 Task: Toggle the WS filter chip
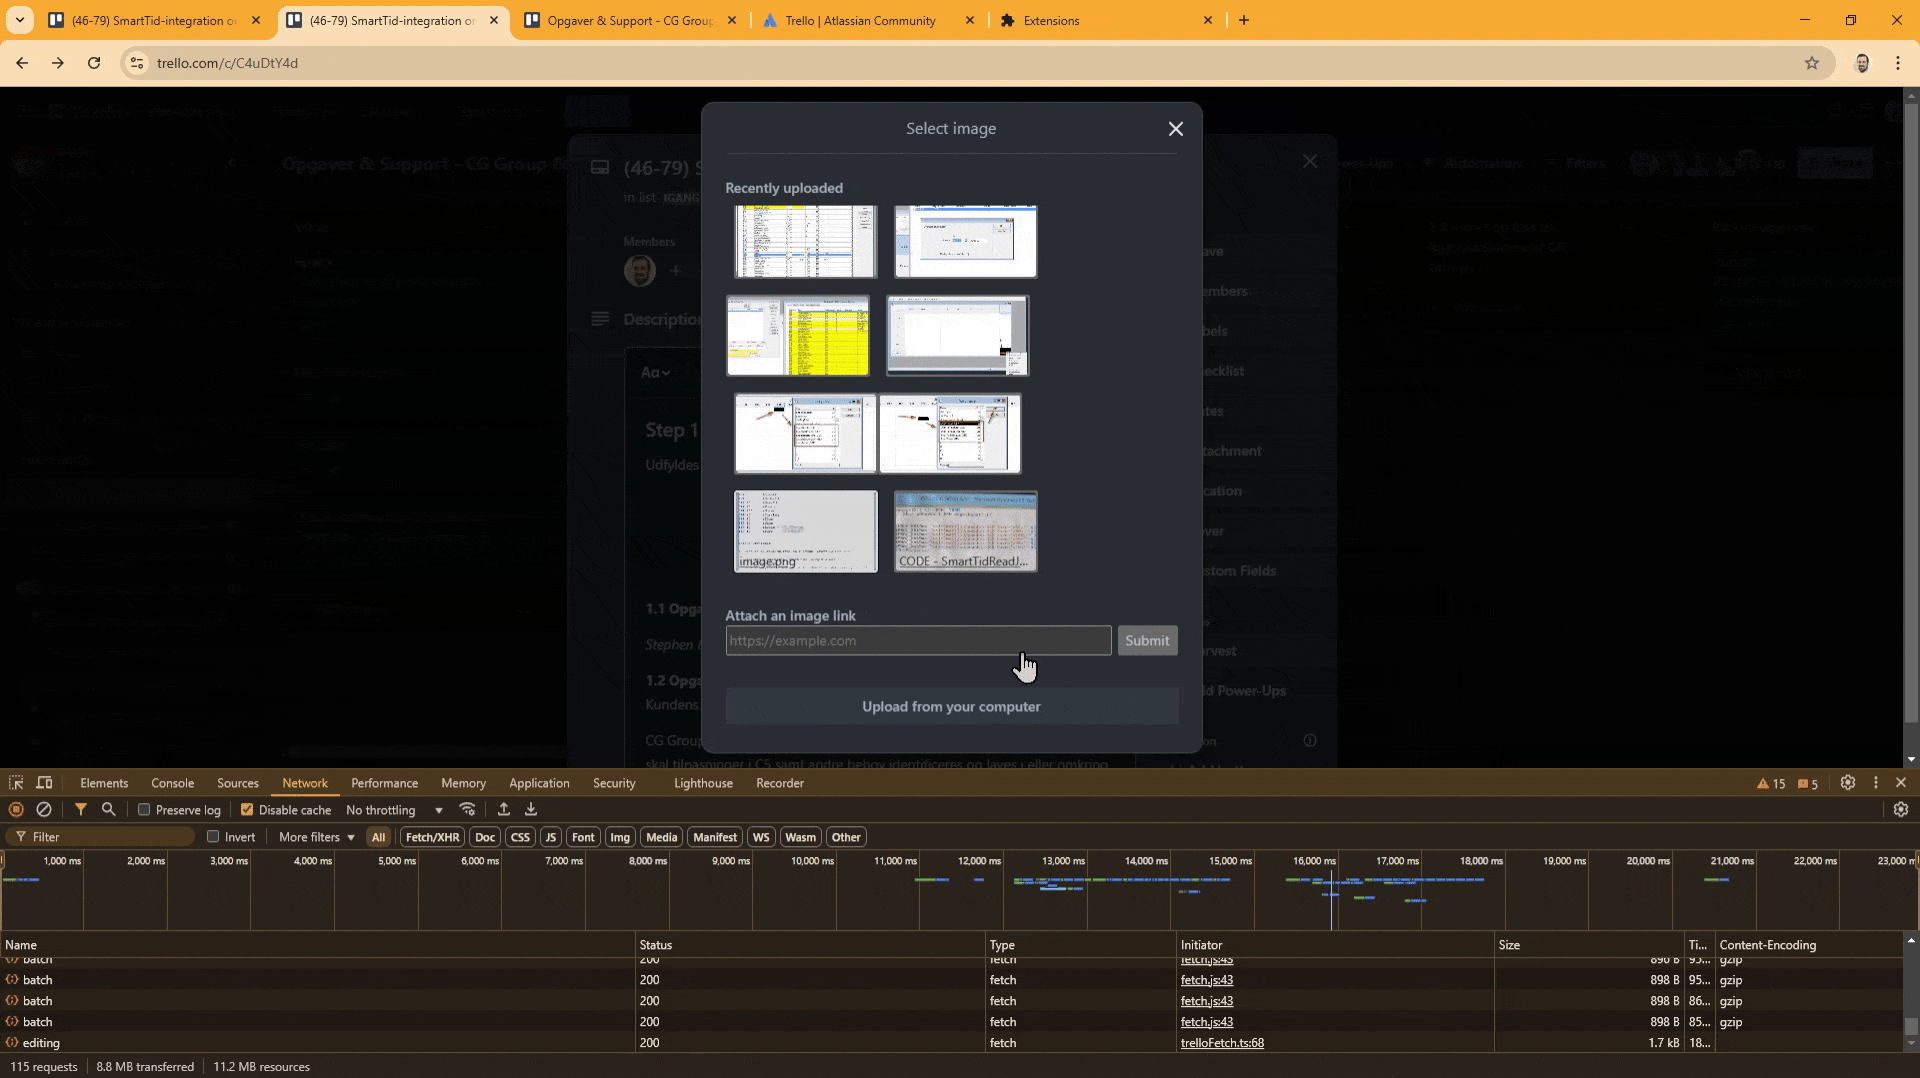tap(761, 837)
